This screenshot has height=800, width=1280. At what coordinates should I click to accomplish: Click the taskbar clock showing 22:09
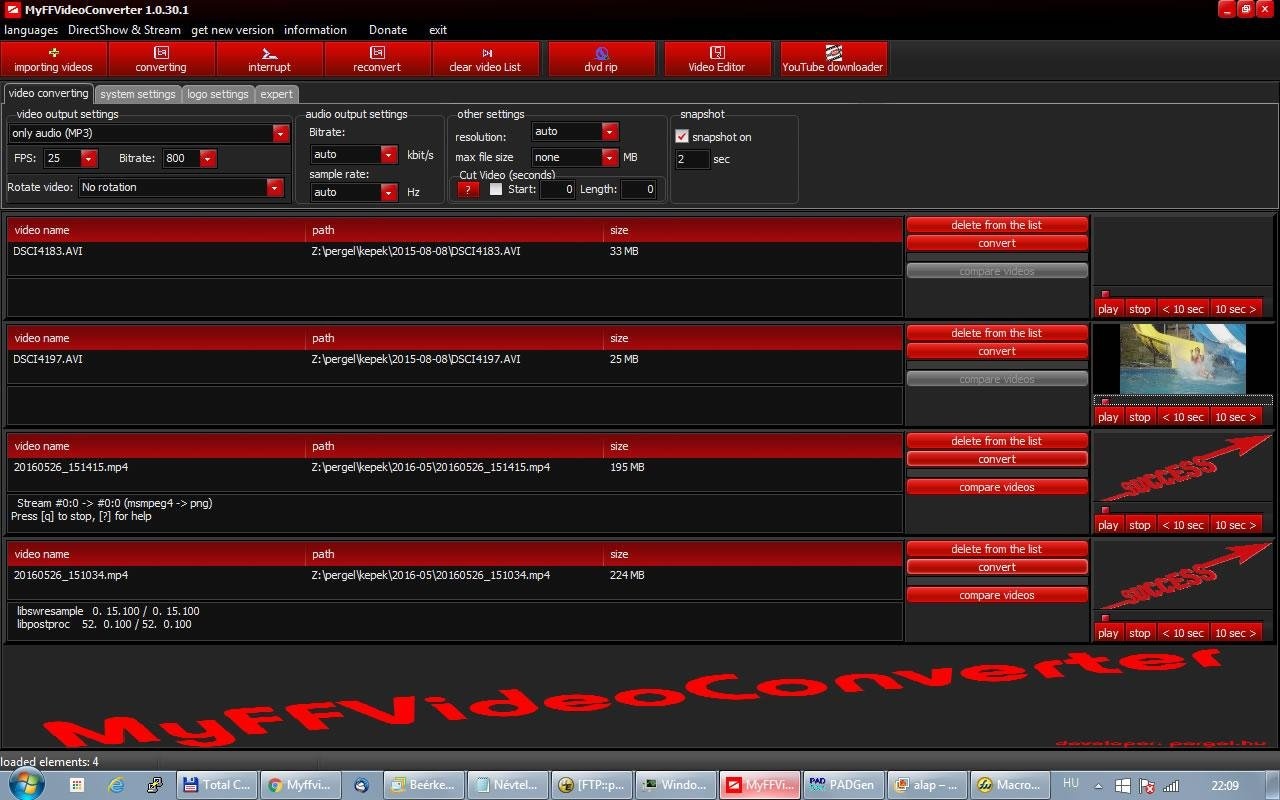click(x=1225, y=785)
